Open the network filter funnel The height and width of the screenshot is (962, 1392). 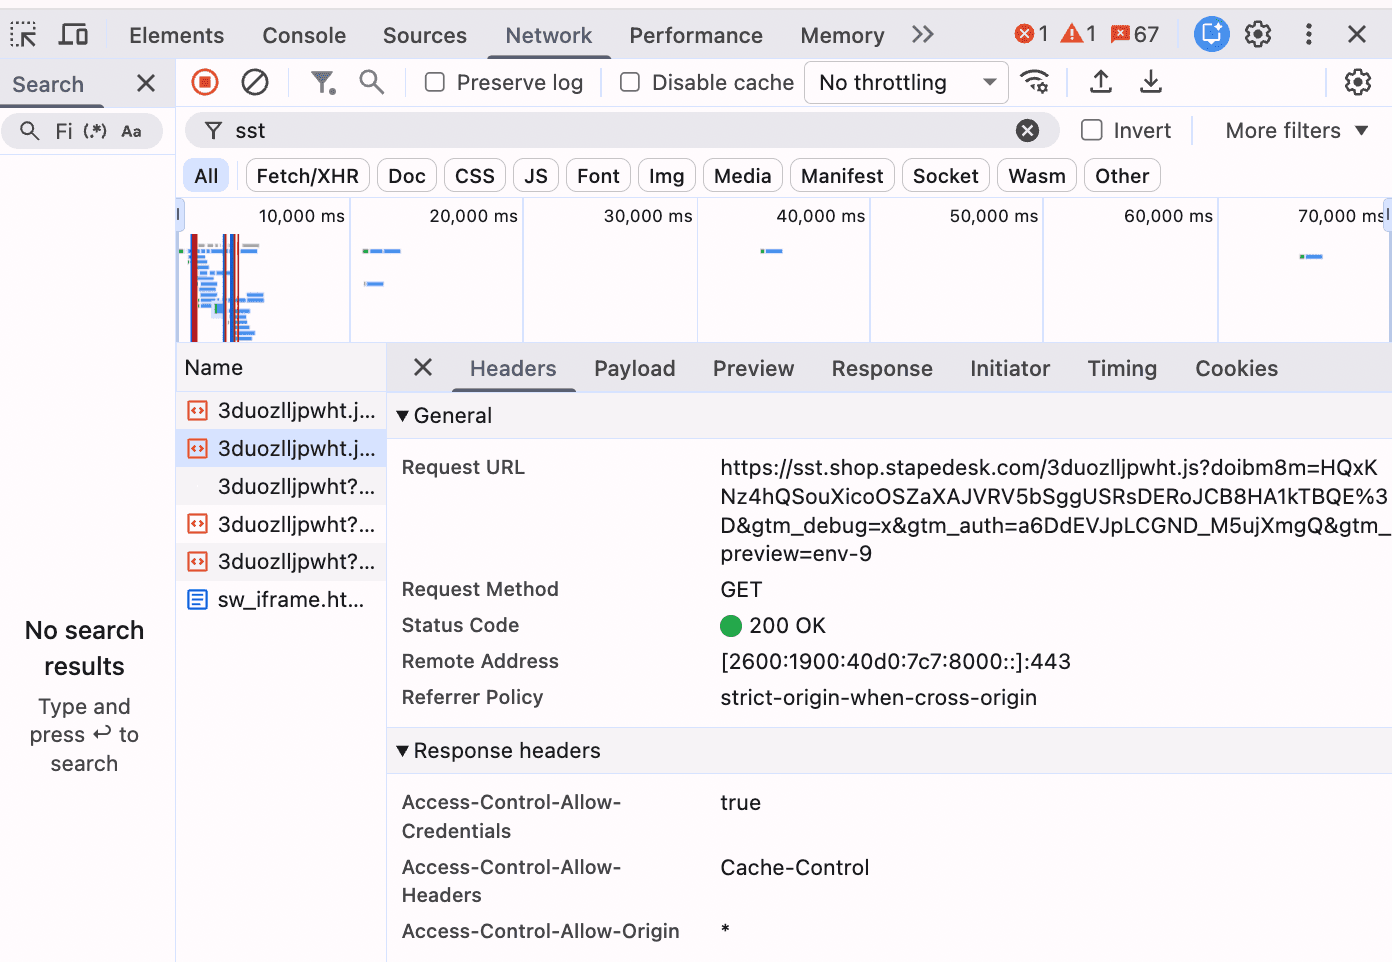coord(323,82)
